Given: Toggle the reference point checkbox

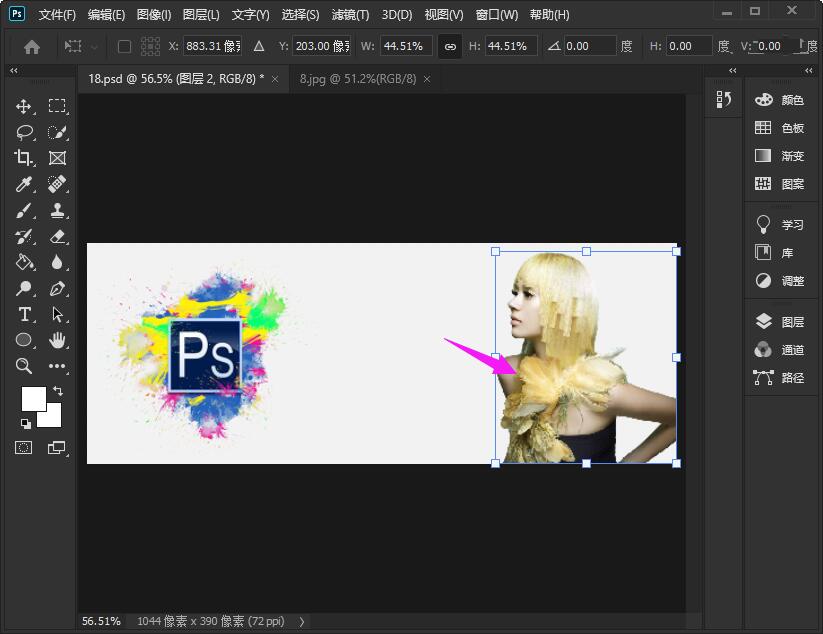Looking at the screenshot, I should [124, 46].
